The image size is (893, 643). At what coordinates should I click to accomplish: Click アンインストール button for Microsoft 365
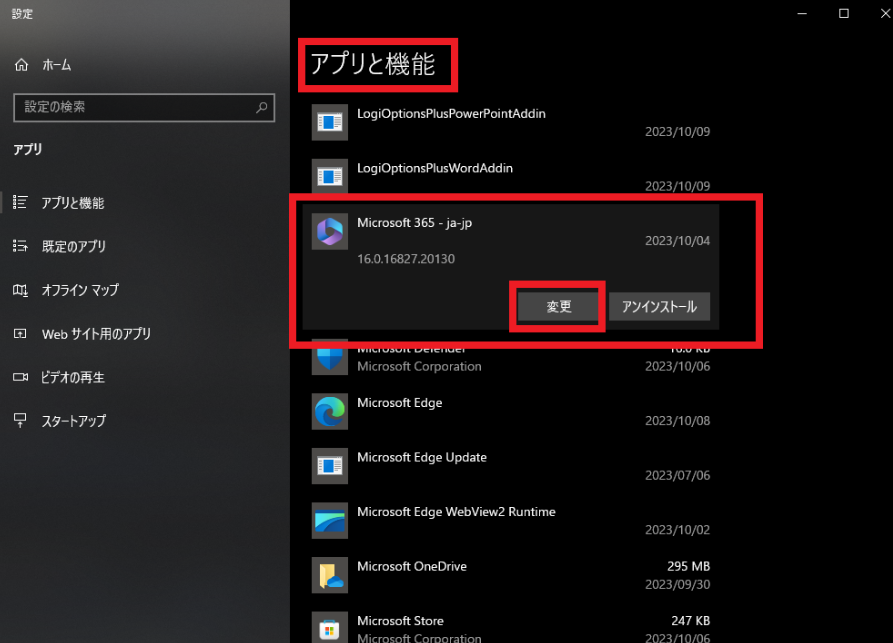659,306
